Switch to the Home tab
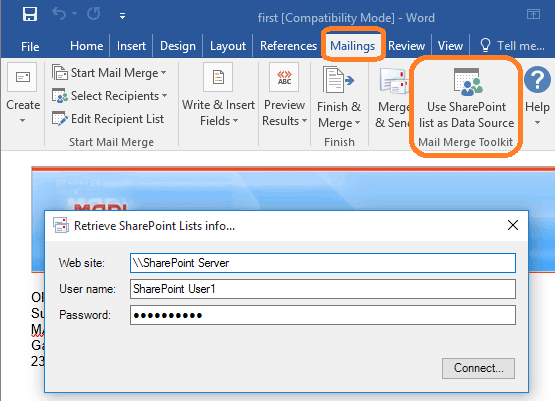 coord(86,46)
